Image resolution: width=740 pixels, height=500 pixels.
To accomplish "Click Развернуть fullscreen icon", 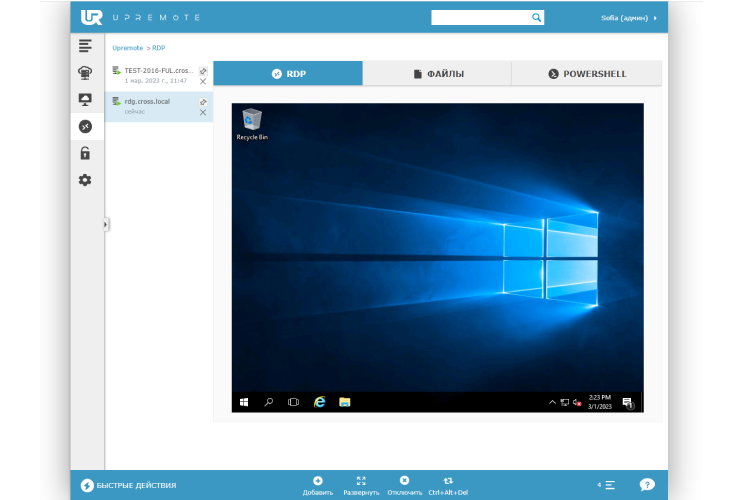I will point(361,481).
